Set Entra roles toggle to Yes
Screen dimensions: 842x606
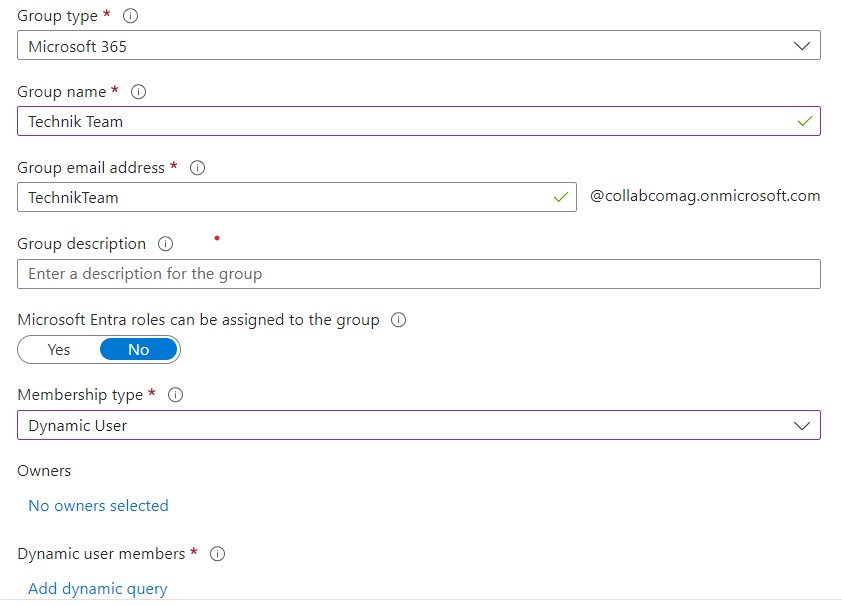(59, 350)
